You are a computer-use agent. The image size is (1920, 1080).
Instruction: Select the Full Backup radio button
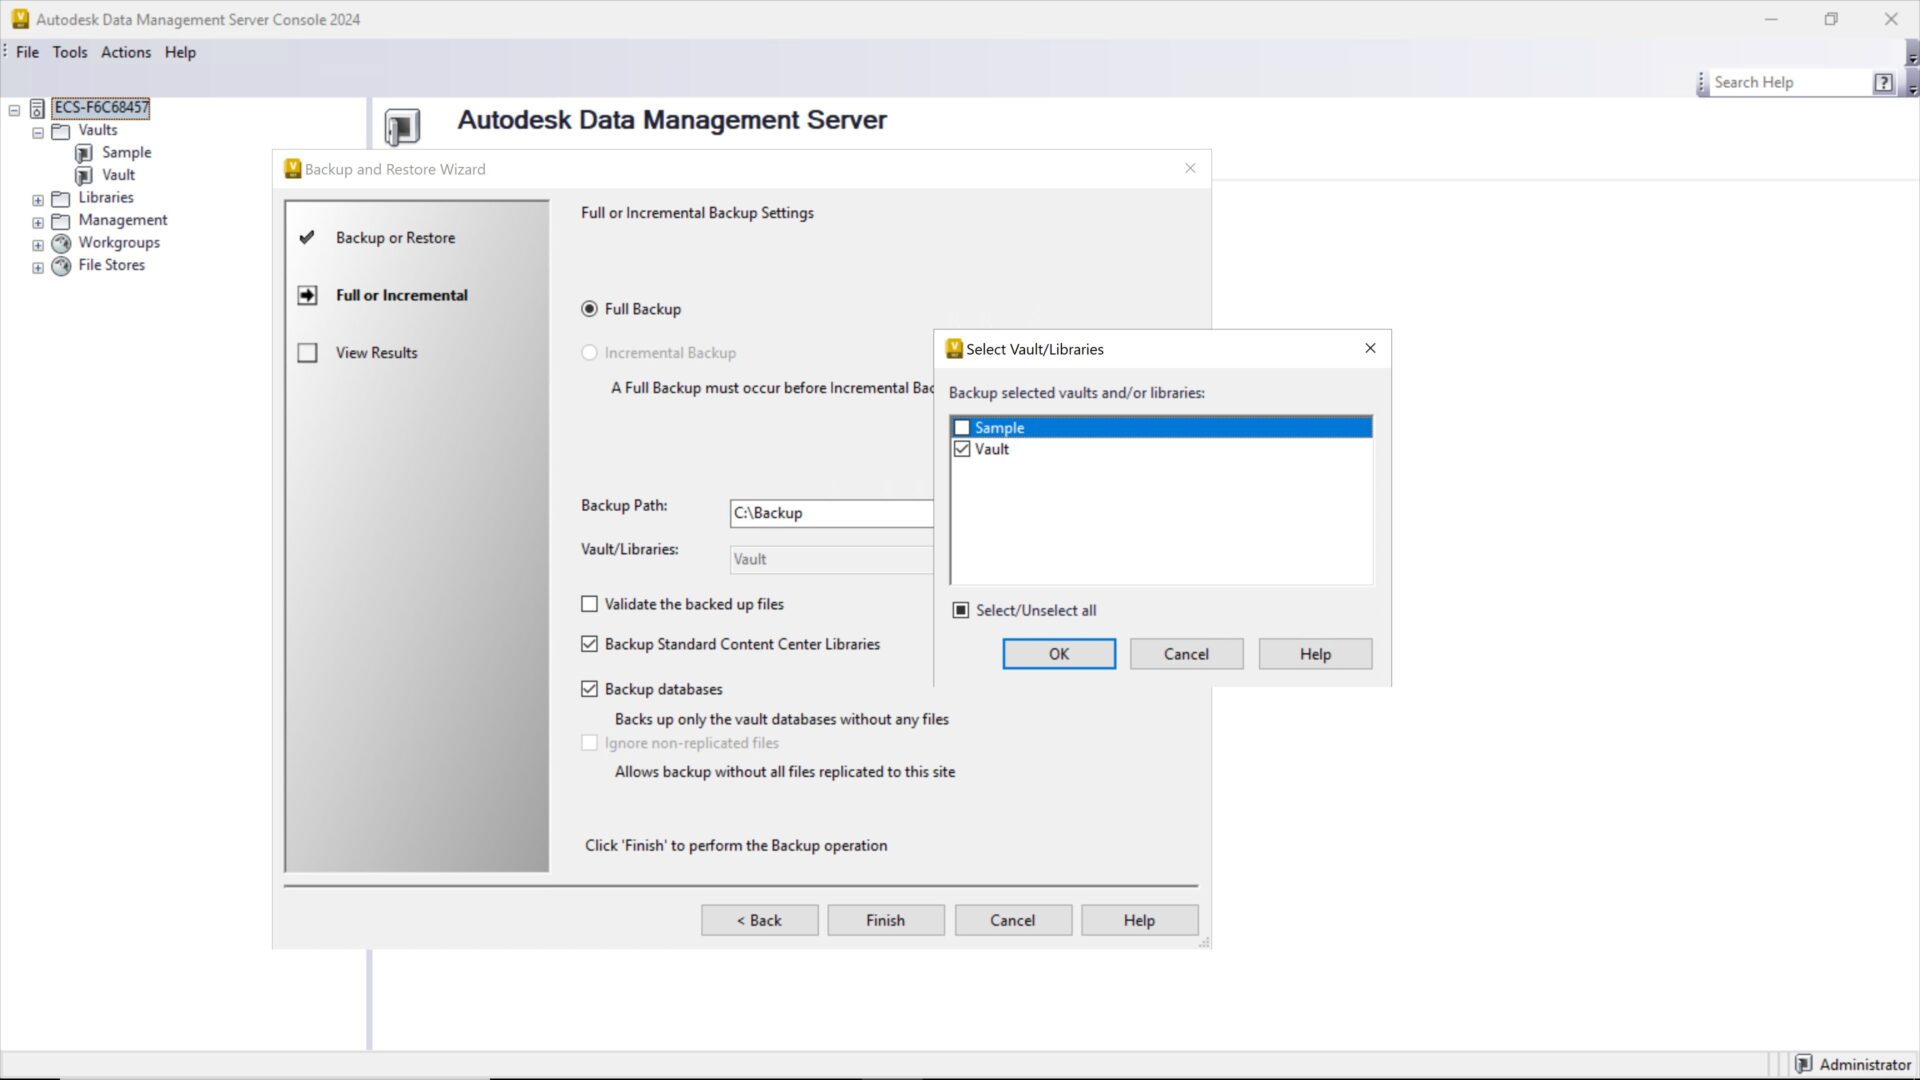pyautogui.click(x=589, y=309)
